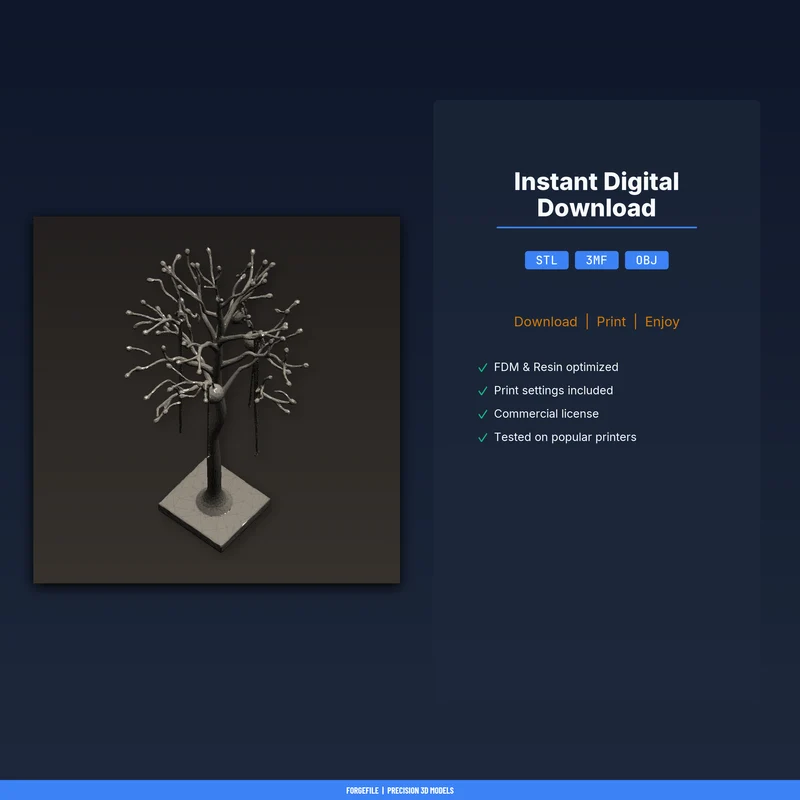Image resolution: width=800 pixels, height=800 pixels.
Task: Click the STL format badge
Action: pyautogui.click(x=546, y=260)
